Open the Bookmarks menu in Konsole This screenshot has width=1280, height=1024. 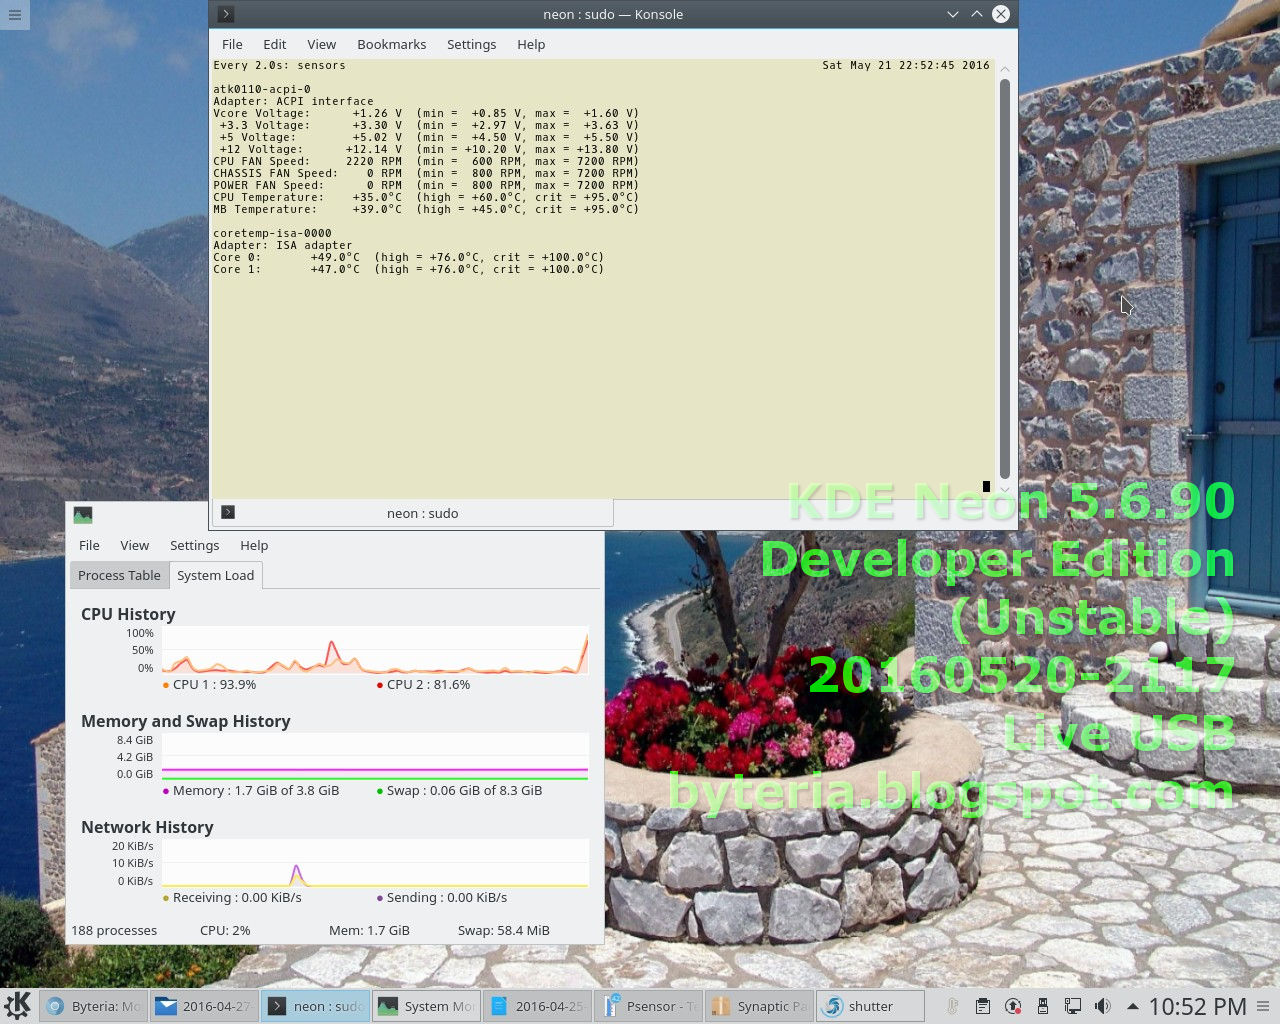[x=391, y=44]
